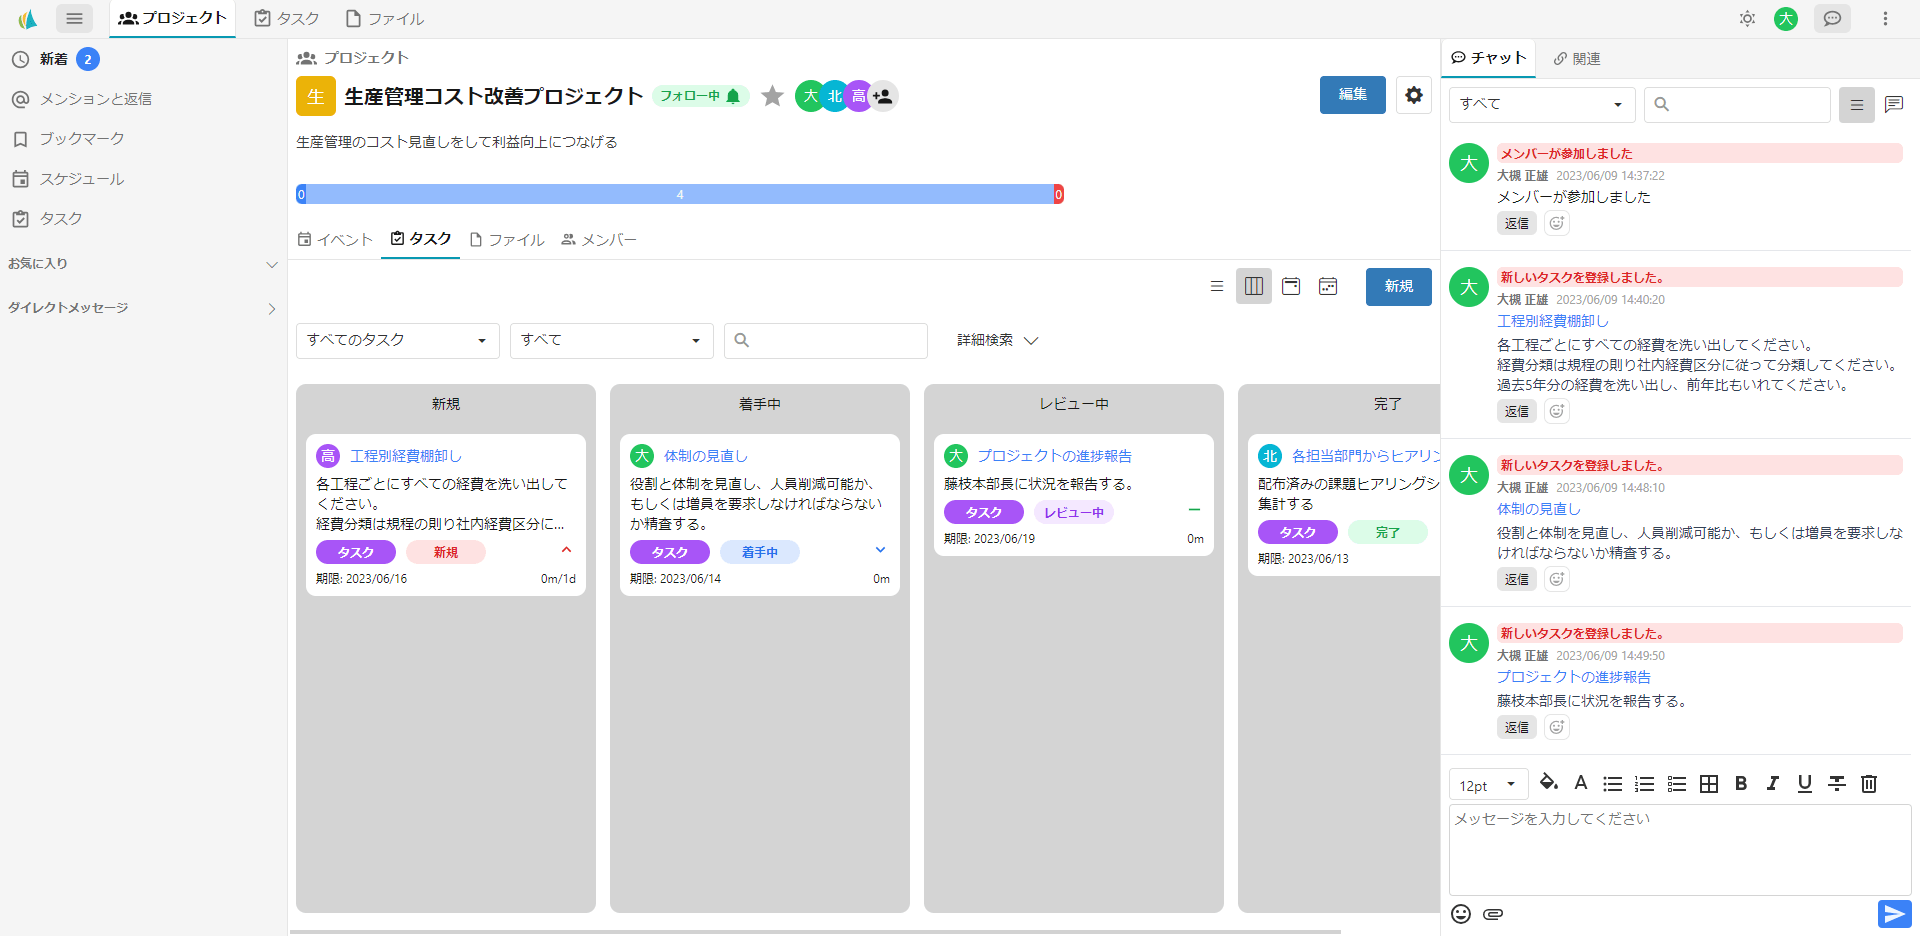The image size is (1920, 936).
Task: Open the calendar view of tasks
Action: [x=1290, y=286]
